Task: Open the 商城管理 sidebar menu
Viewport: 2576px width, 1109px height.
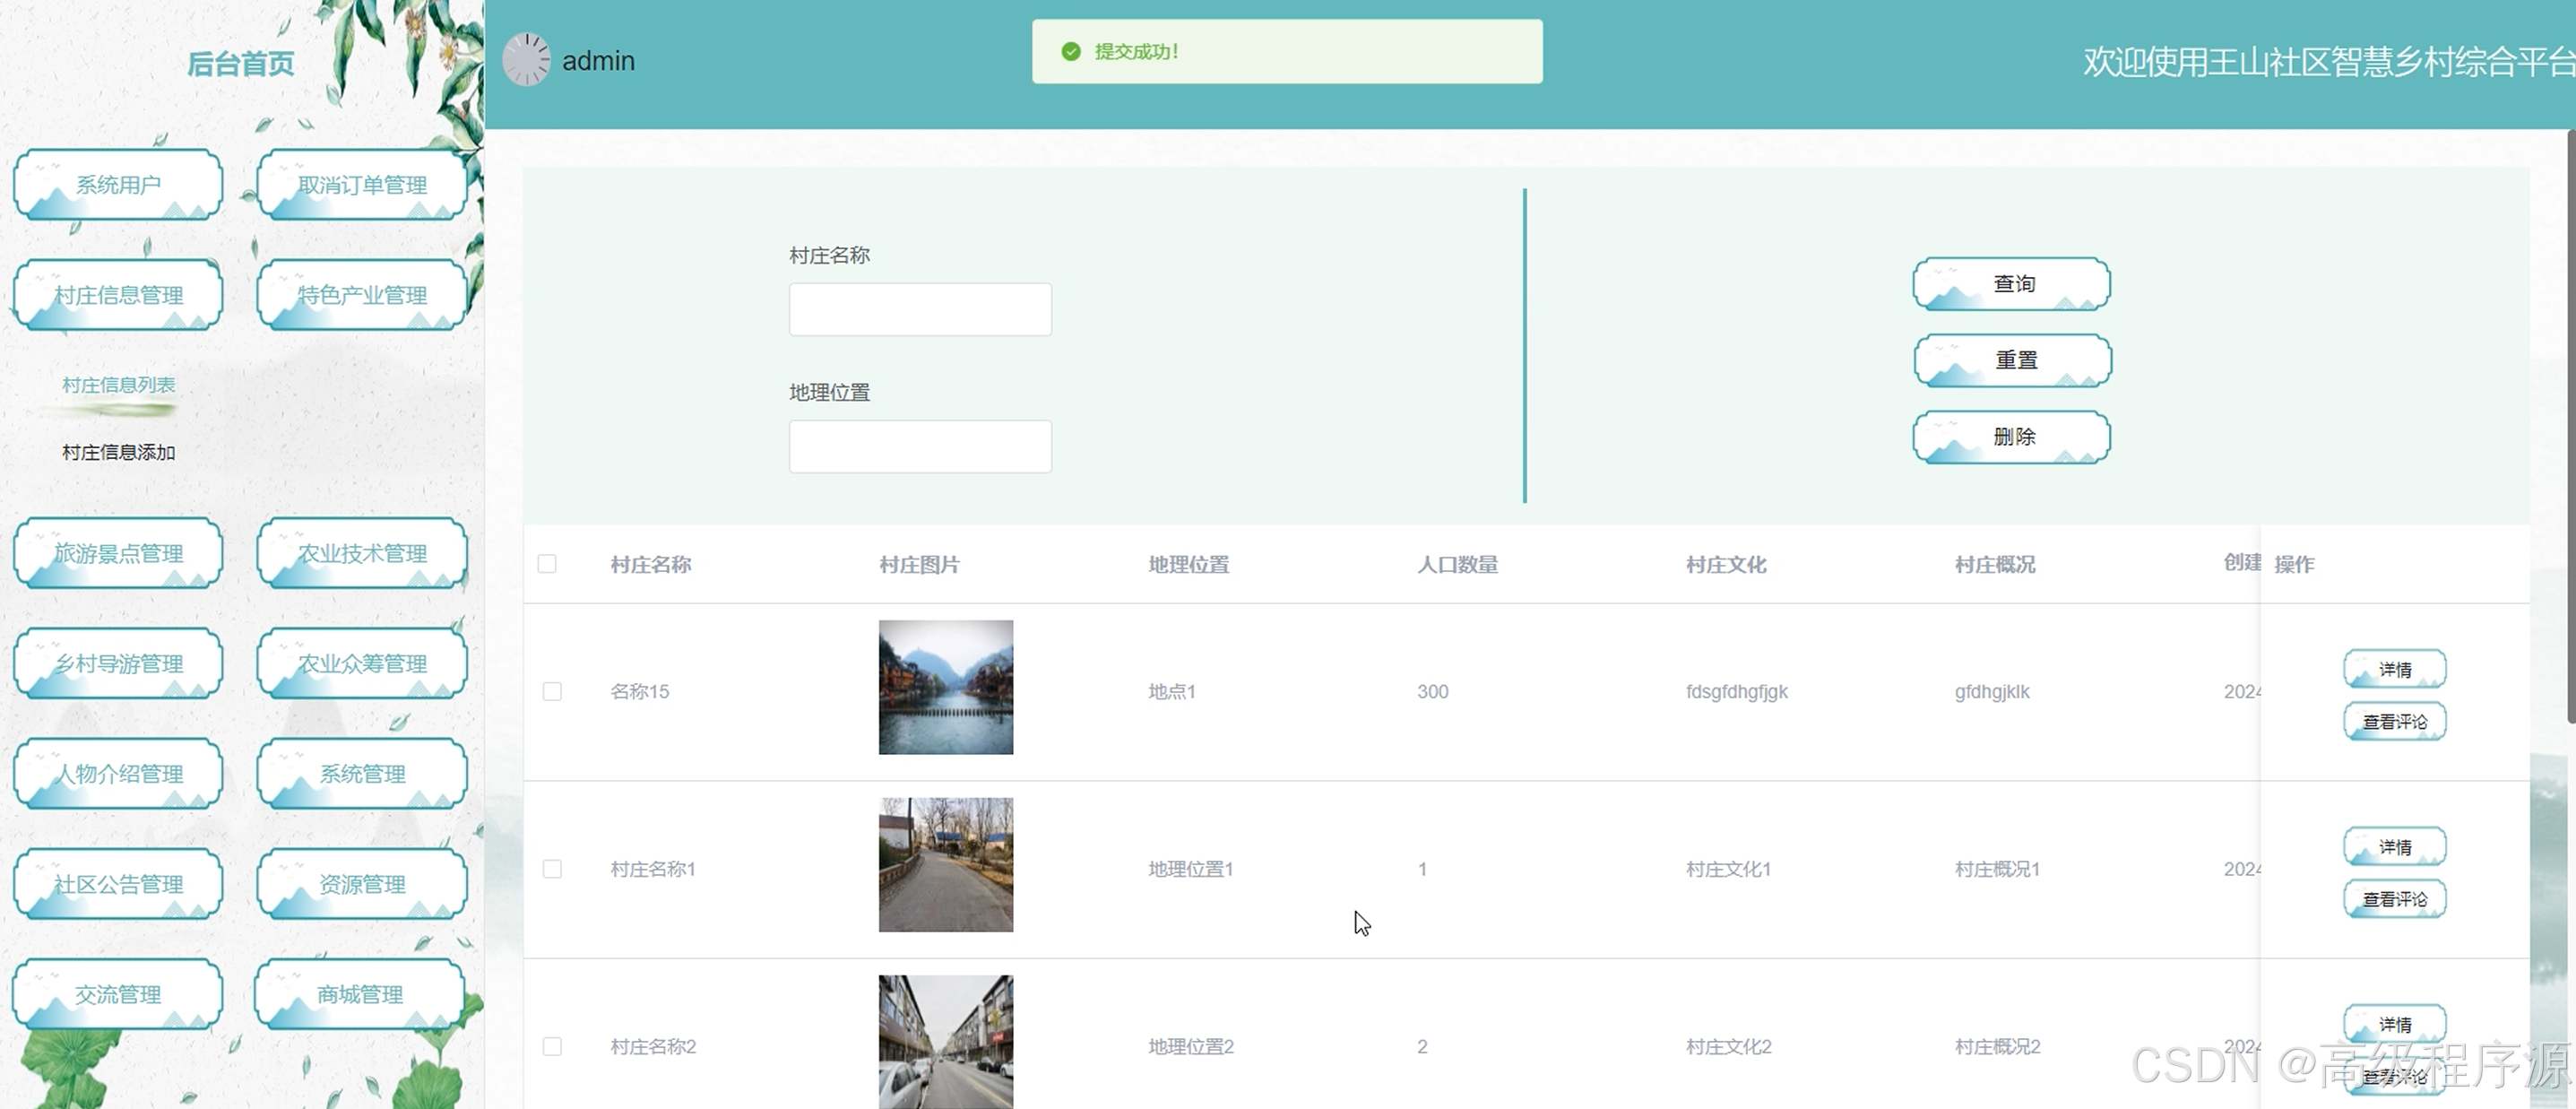Action: coord(360,994)
